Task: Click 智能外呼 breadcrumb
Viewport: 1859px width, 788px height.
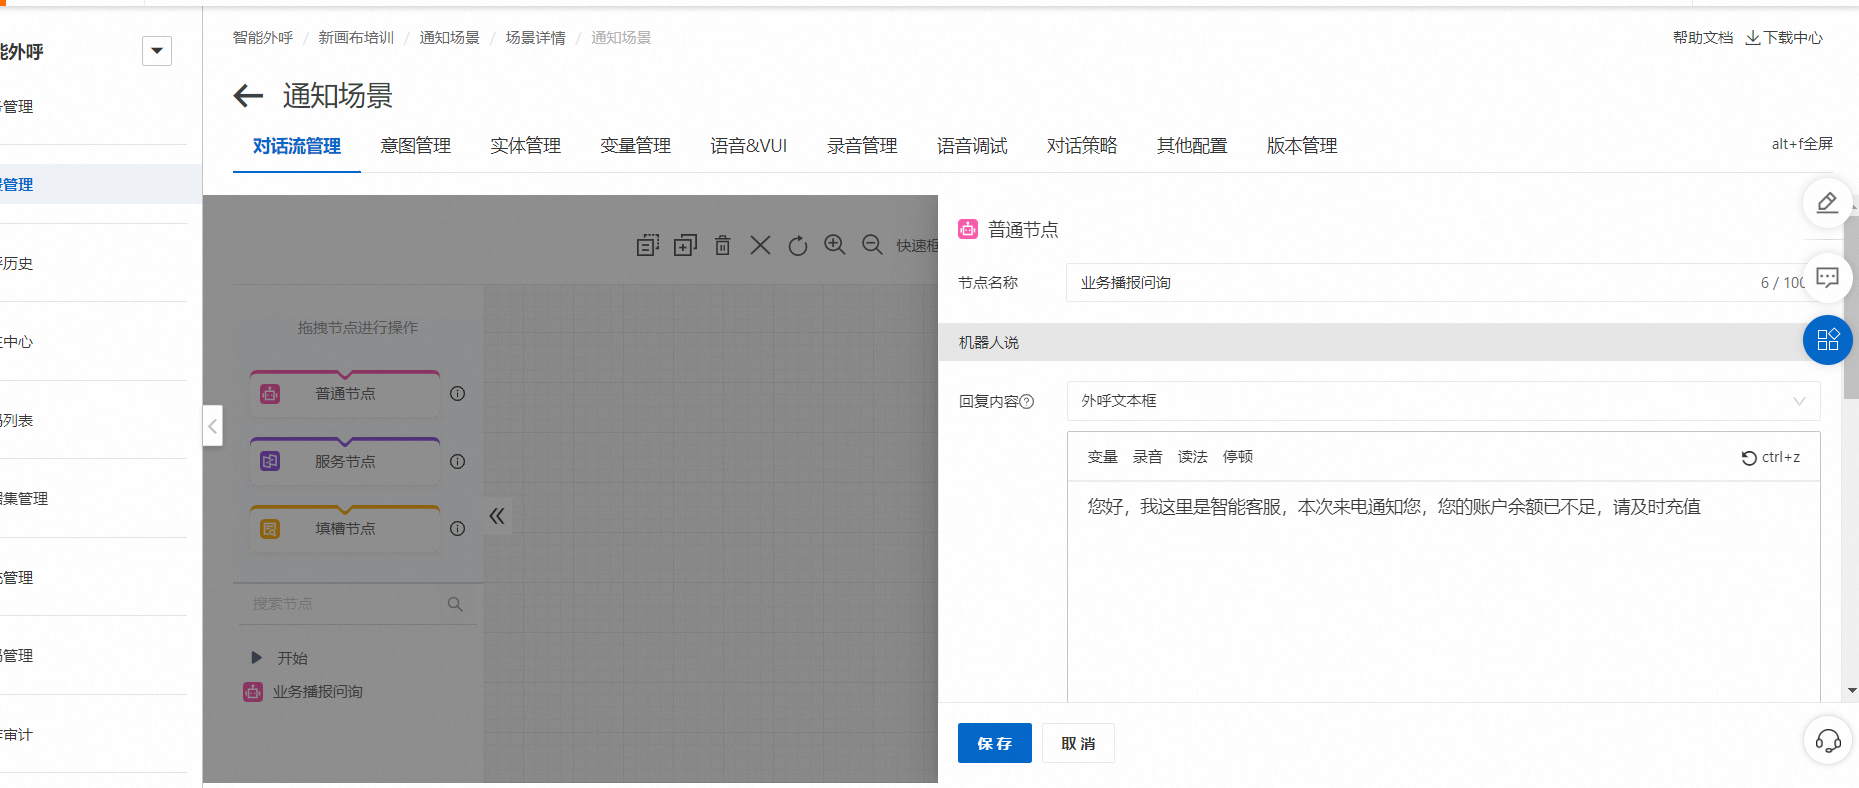Action: click(263, 38)
